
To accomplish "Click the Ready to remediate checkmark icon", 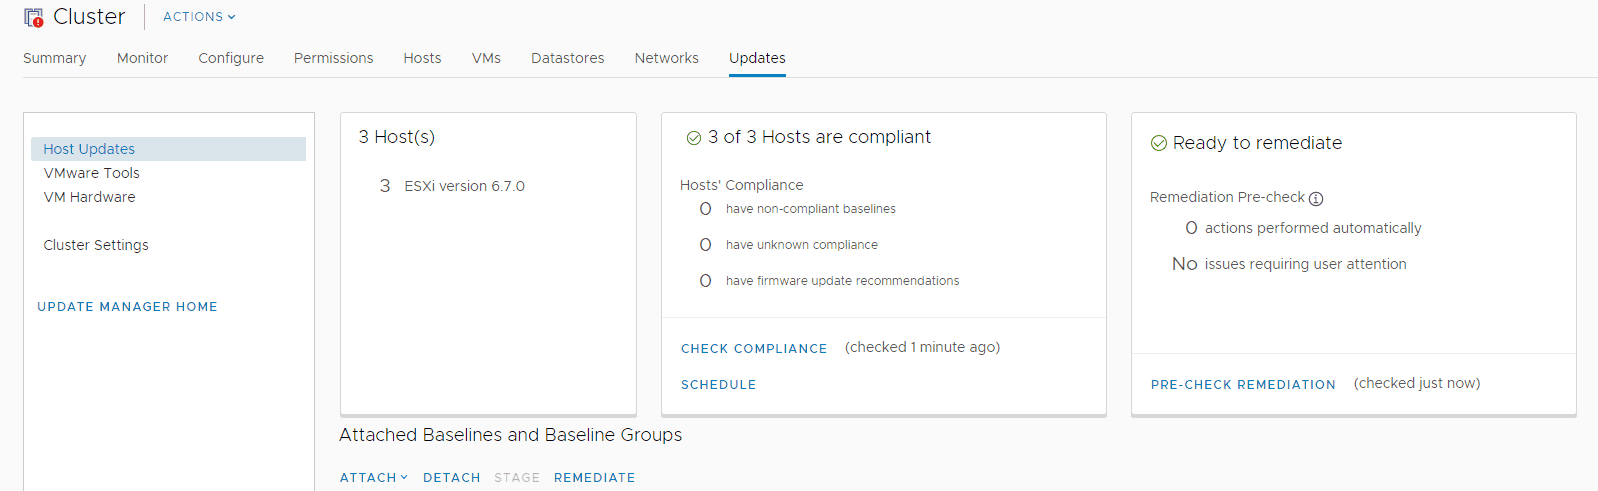I will point(1159,143).
